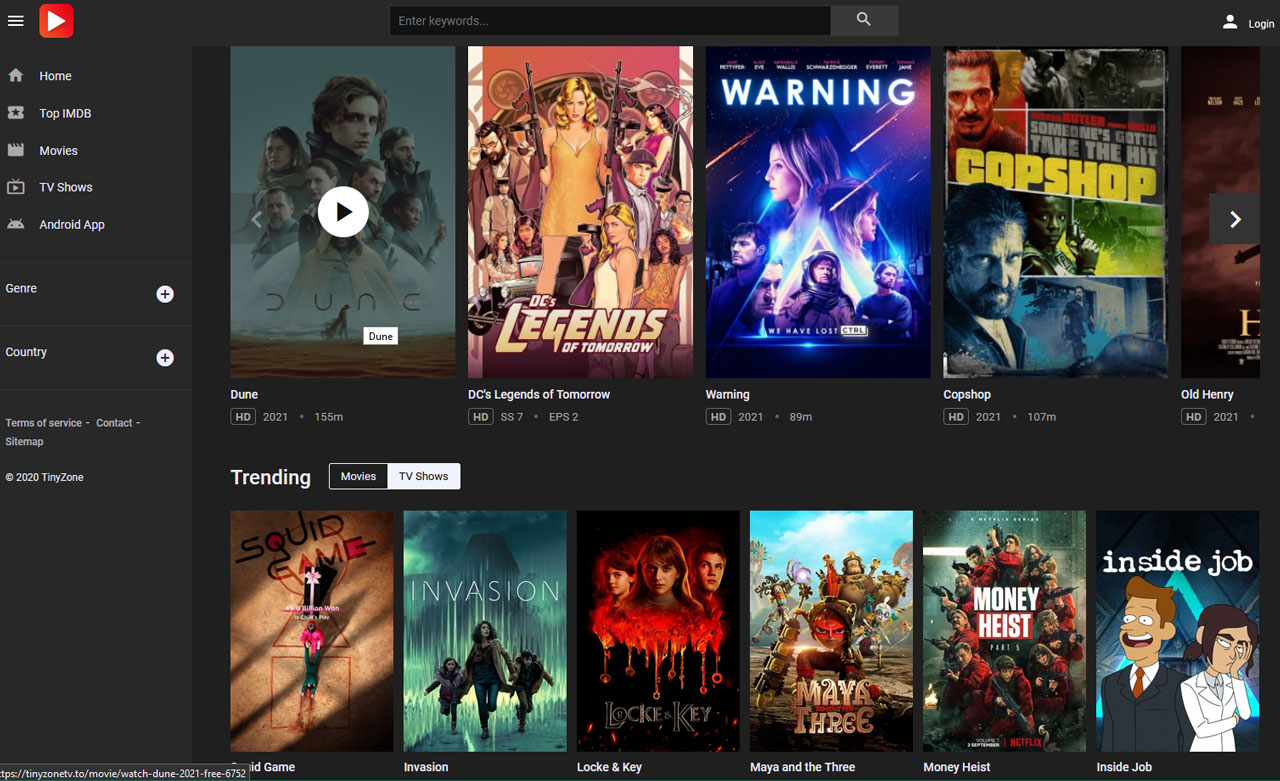Image resolution: width=1280 pixels, height=781 pixels.
Task: Click DC's Legends of Tomorrow title link
Action: (x=539, y=394)
